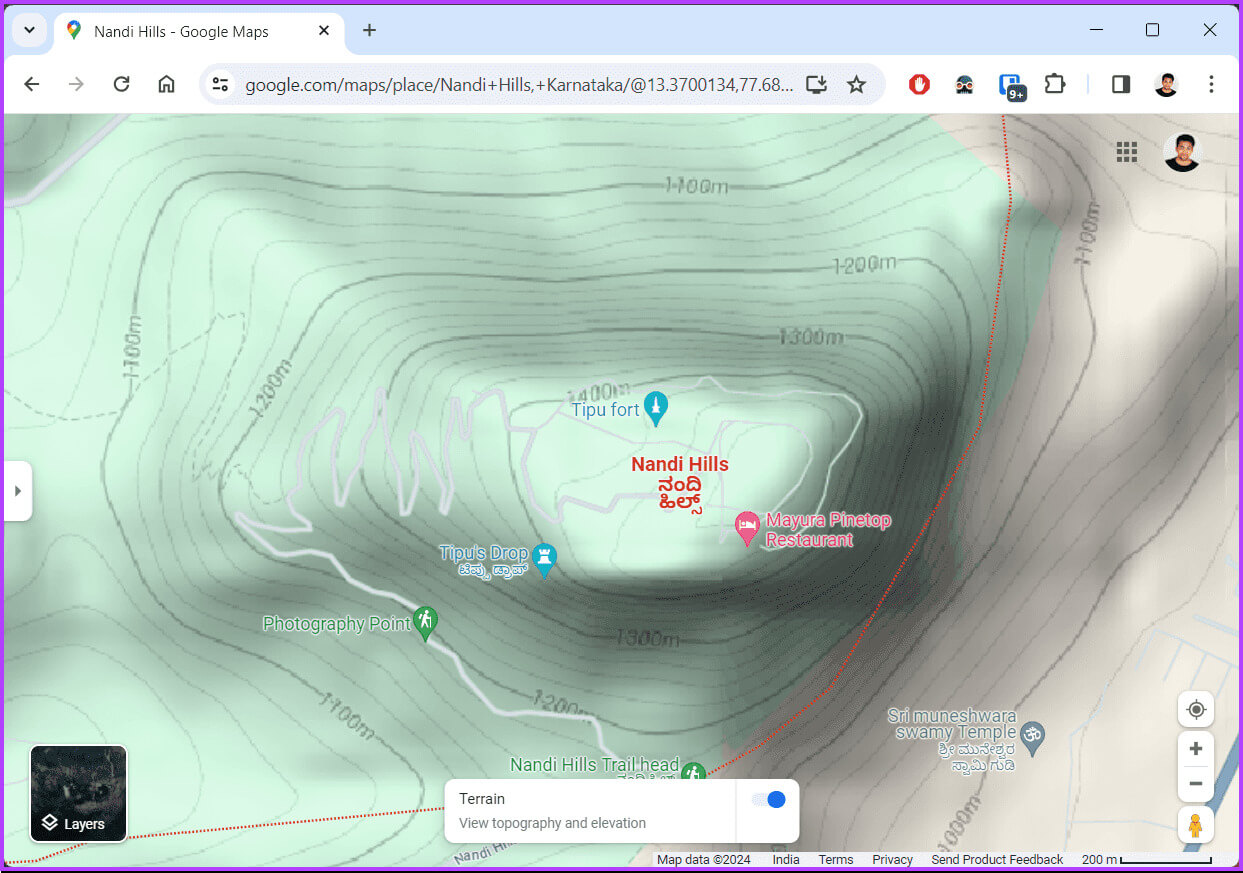Open a new browser tab
This screenshot has height=873, width=1243.
370,30
